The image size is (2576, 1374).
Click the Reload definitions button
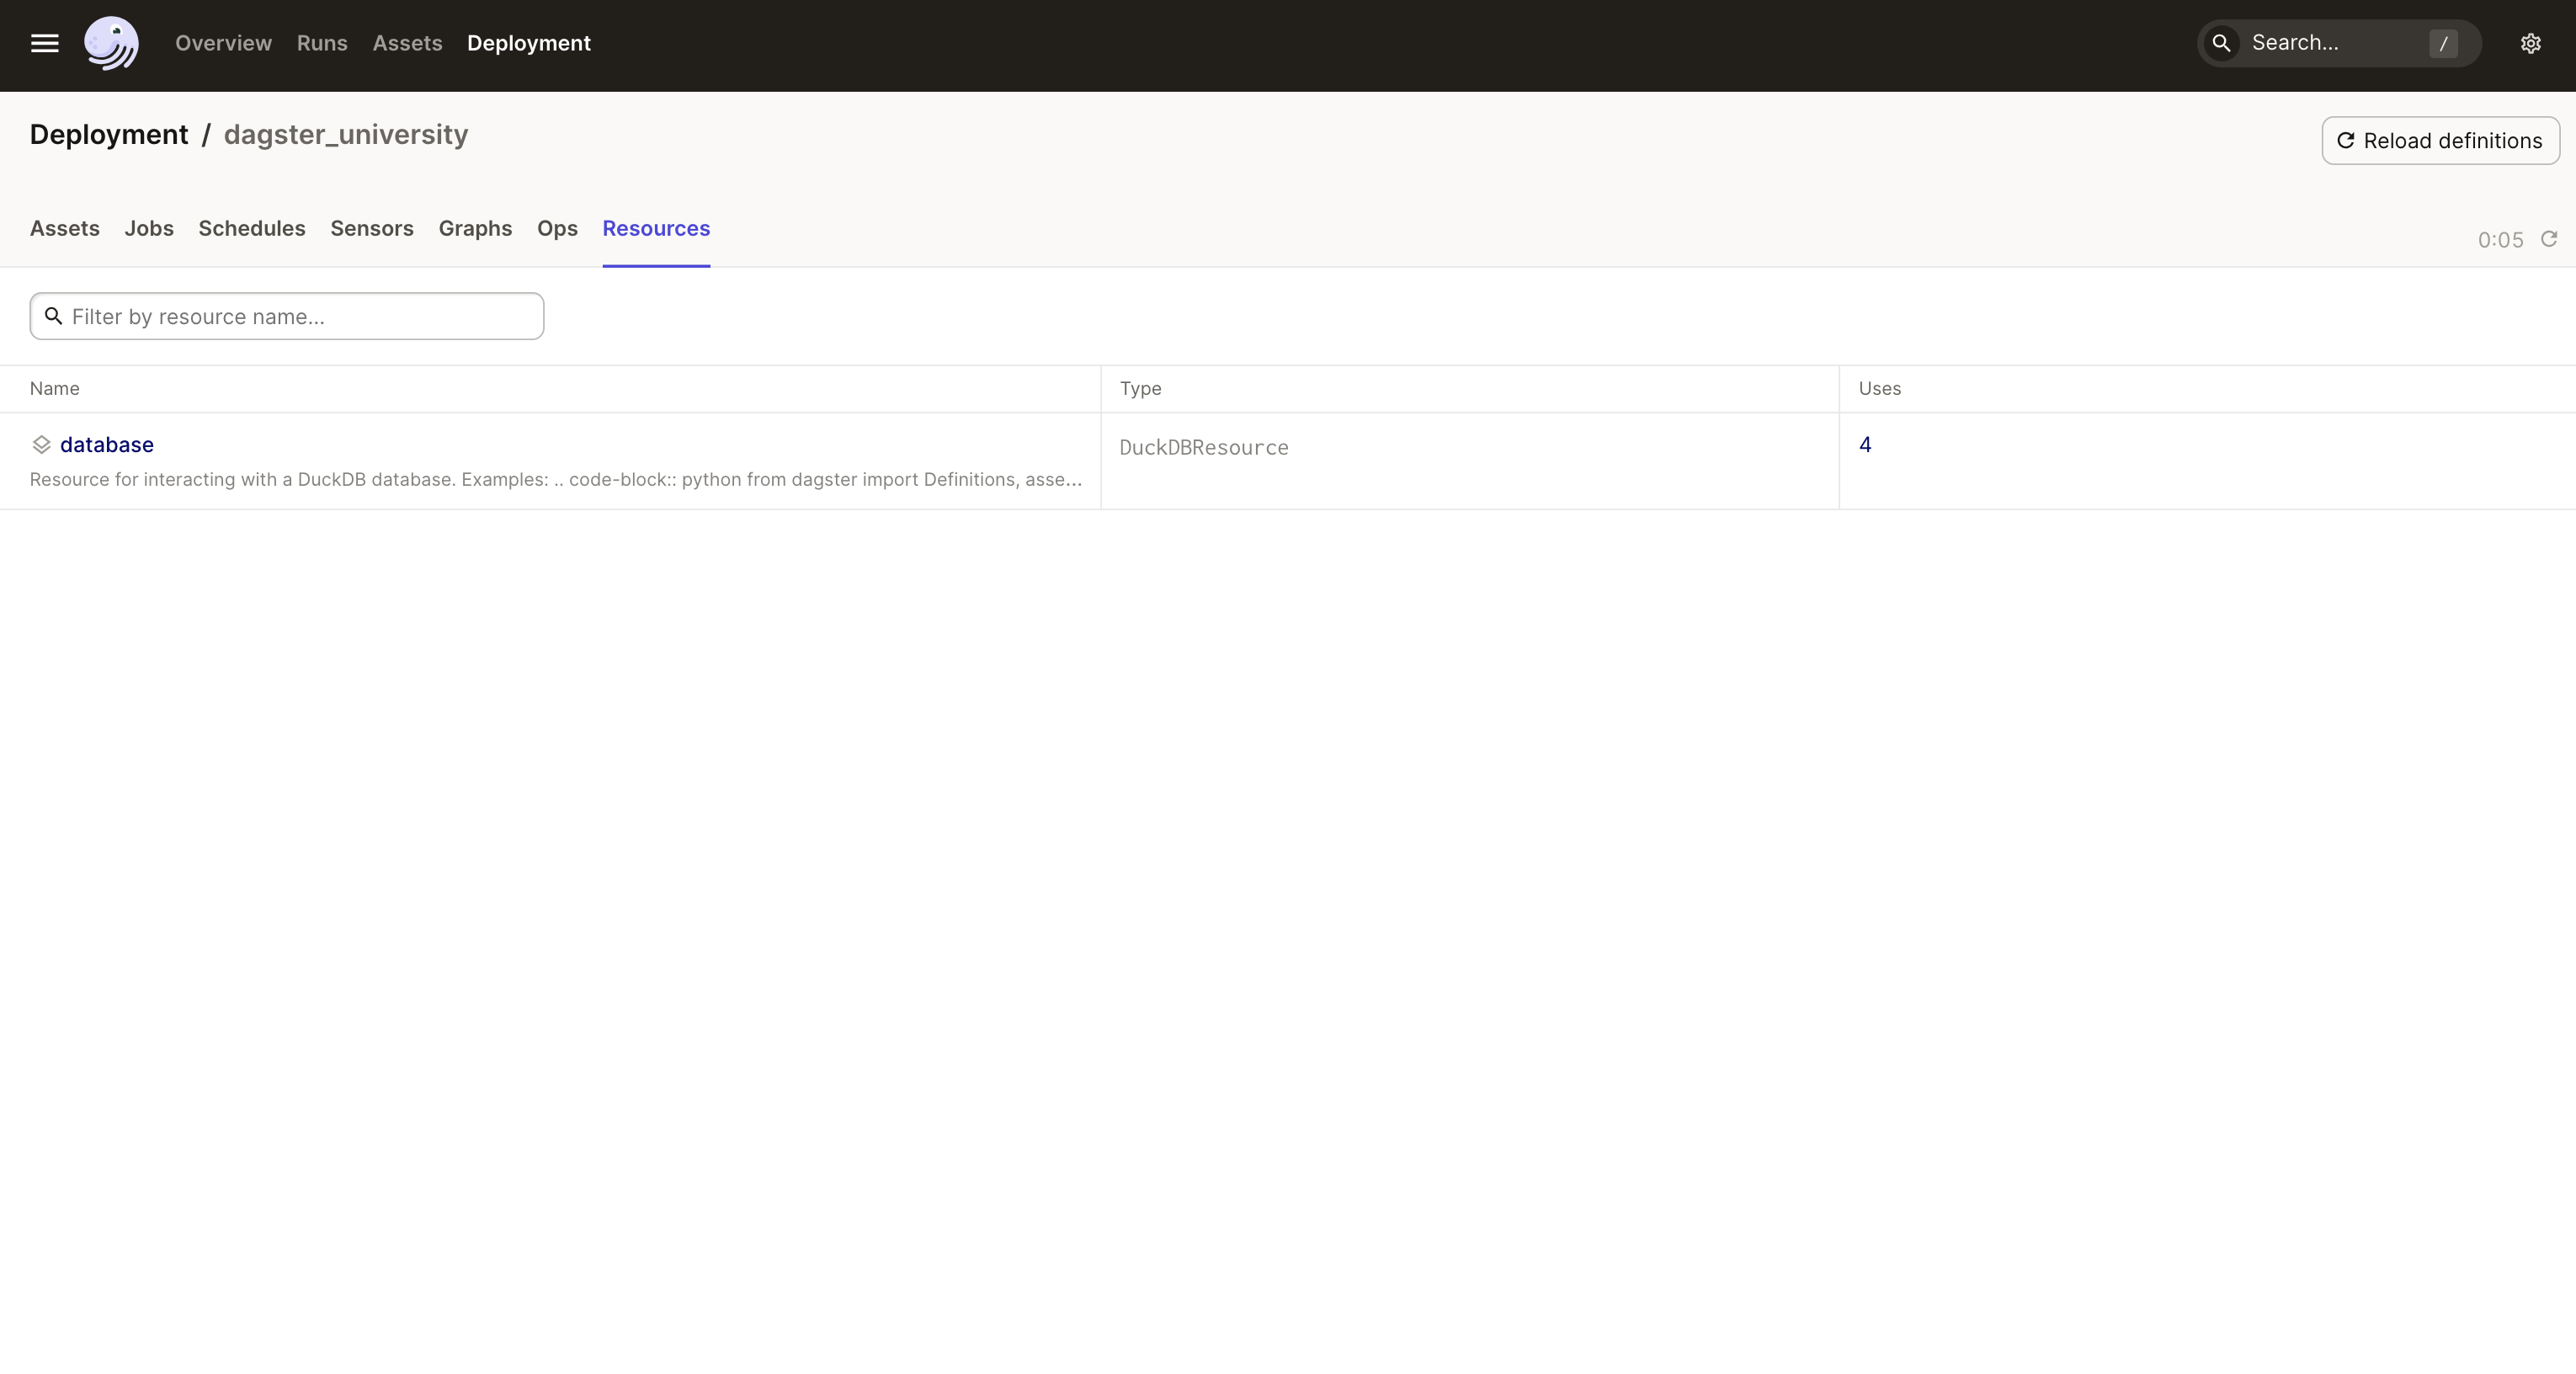click(2440, 141)
